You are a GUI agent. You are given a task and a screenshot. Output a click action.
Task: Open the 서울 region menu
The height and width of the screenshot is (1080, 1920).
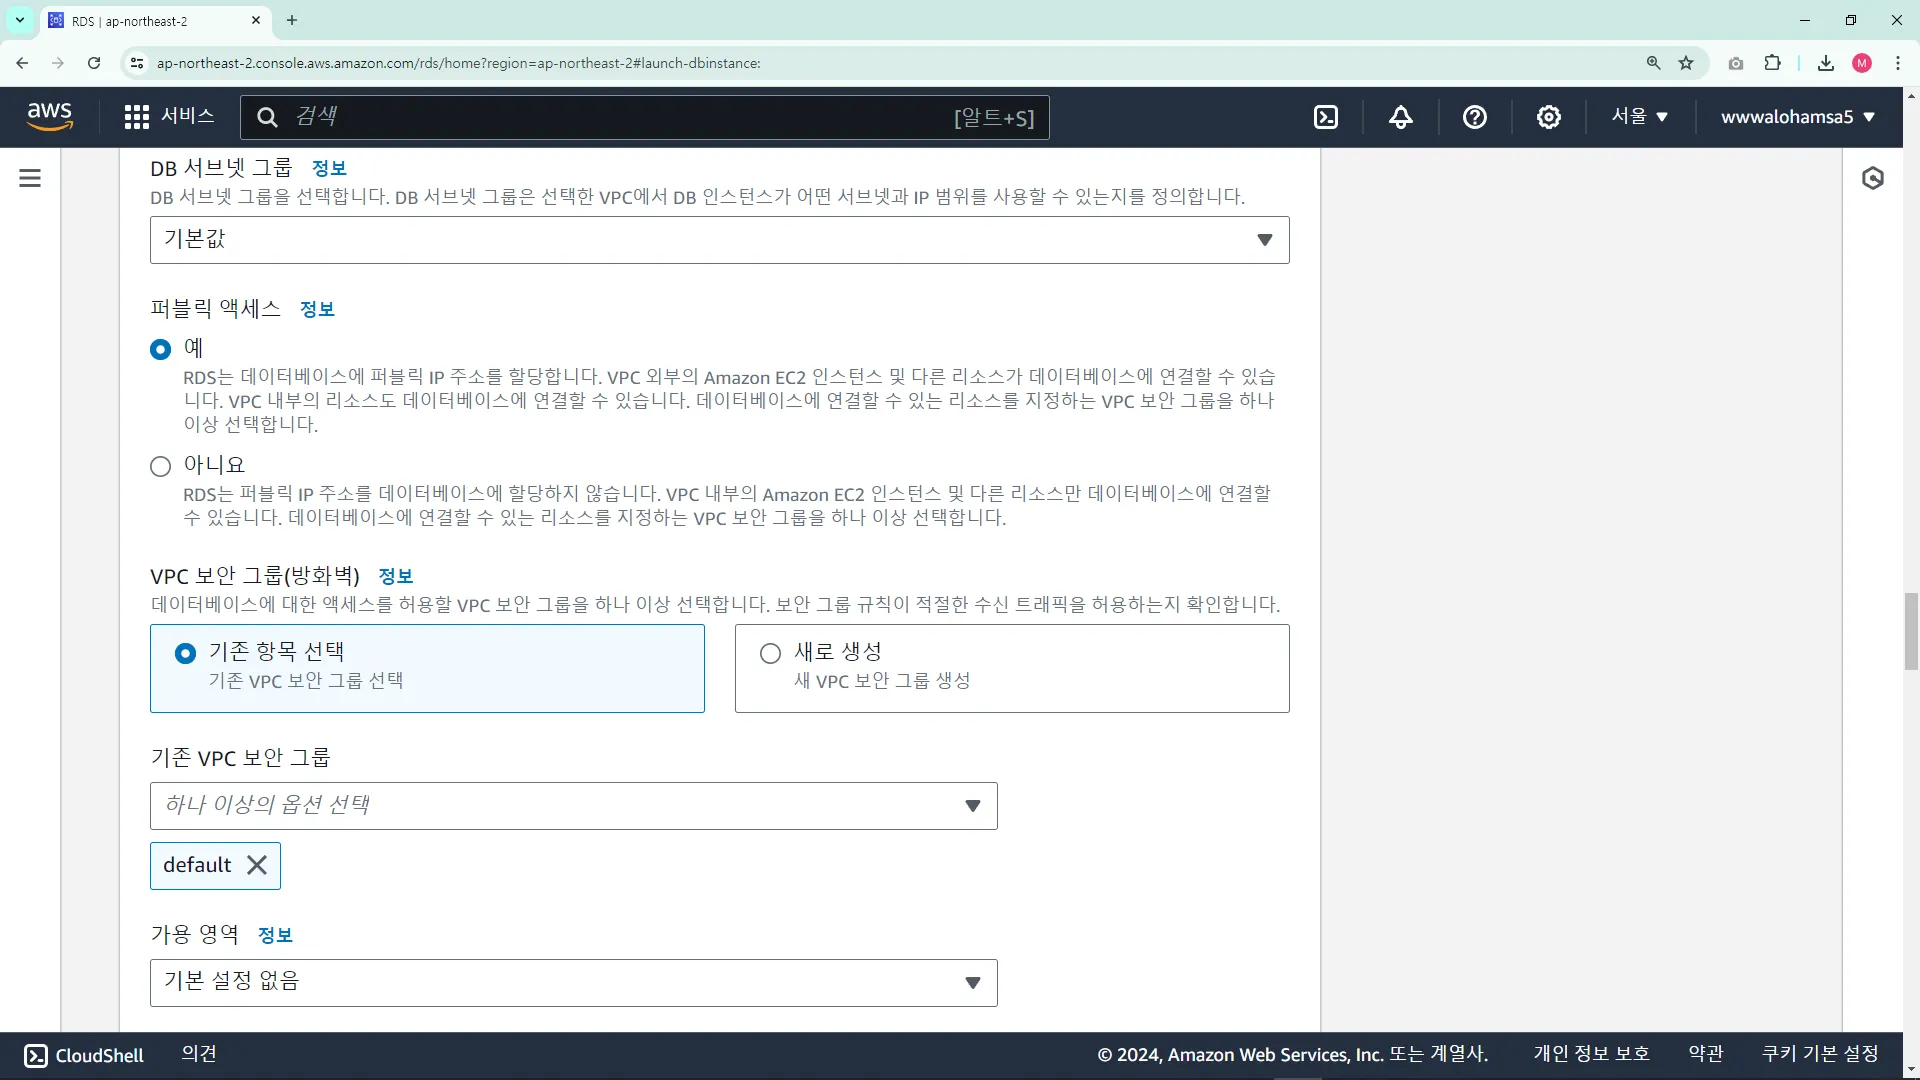click(x=1639, y=117)
